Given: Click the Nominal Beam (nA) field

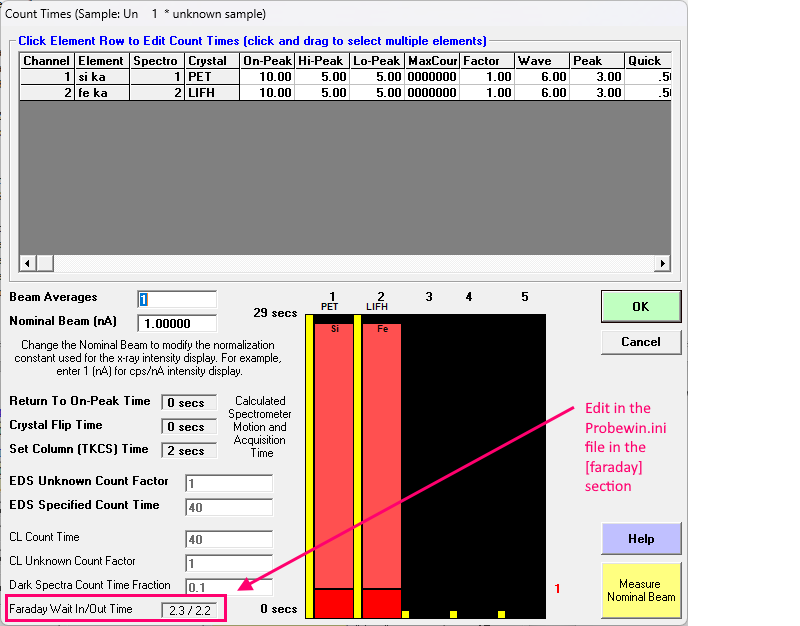Looking at the screenshot, I should [x=177, y=323].
